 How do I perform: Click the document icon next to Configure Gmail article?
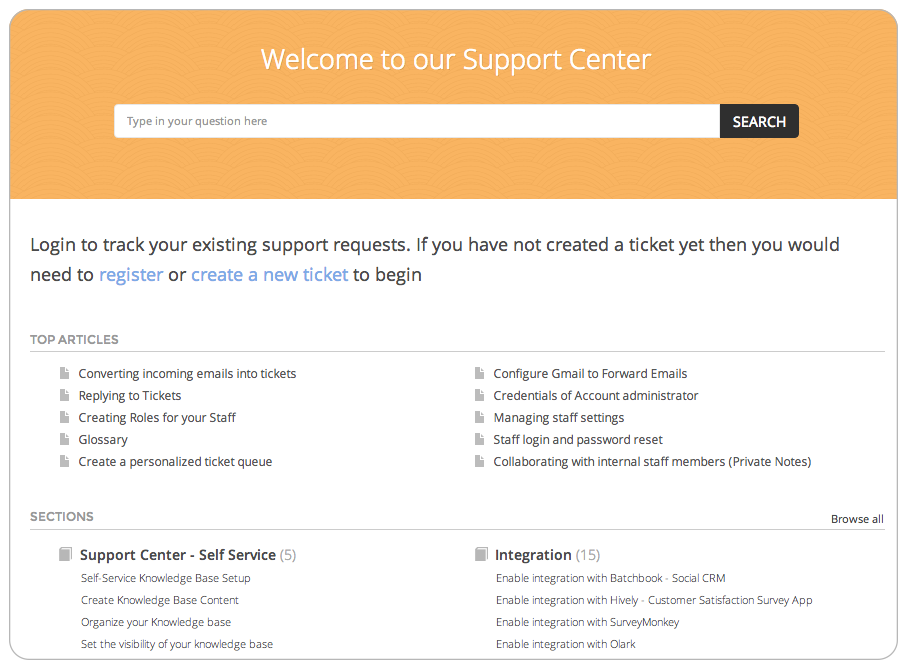pos(481,373)
